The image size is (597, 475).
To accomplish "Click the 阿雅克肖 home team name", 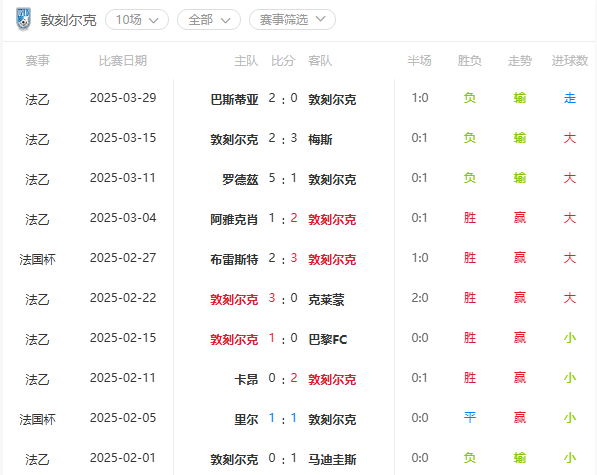I will pos(234,220).
